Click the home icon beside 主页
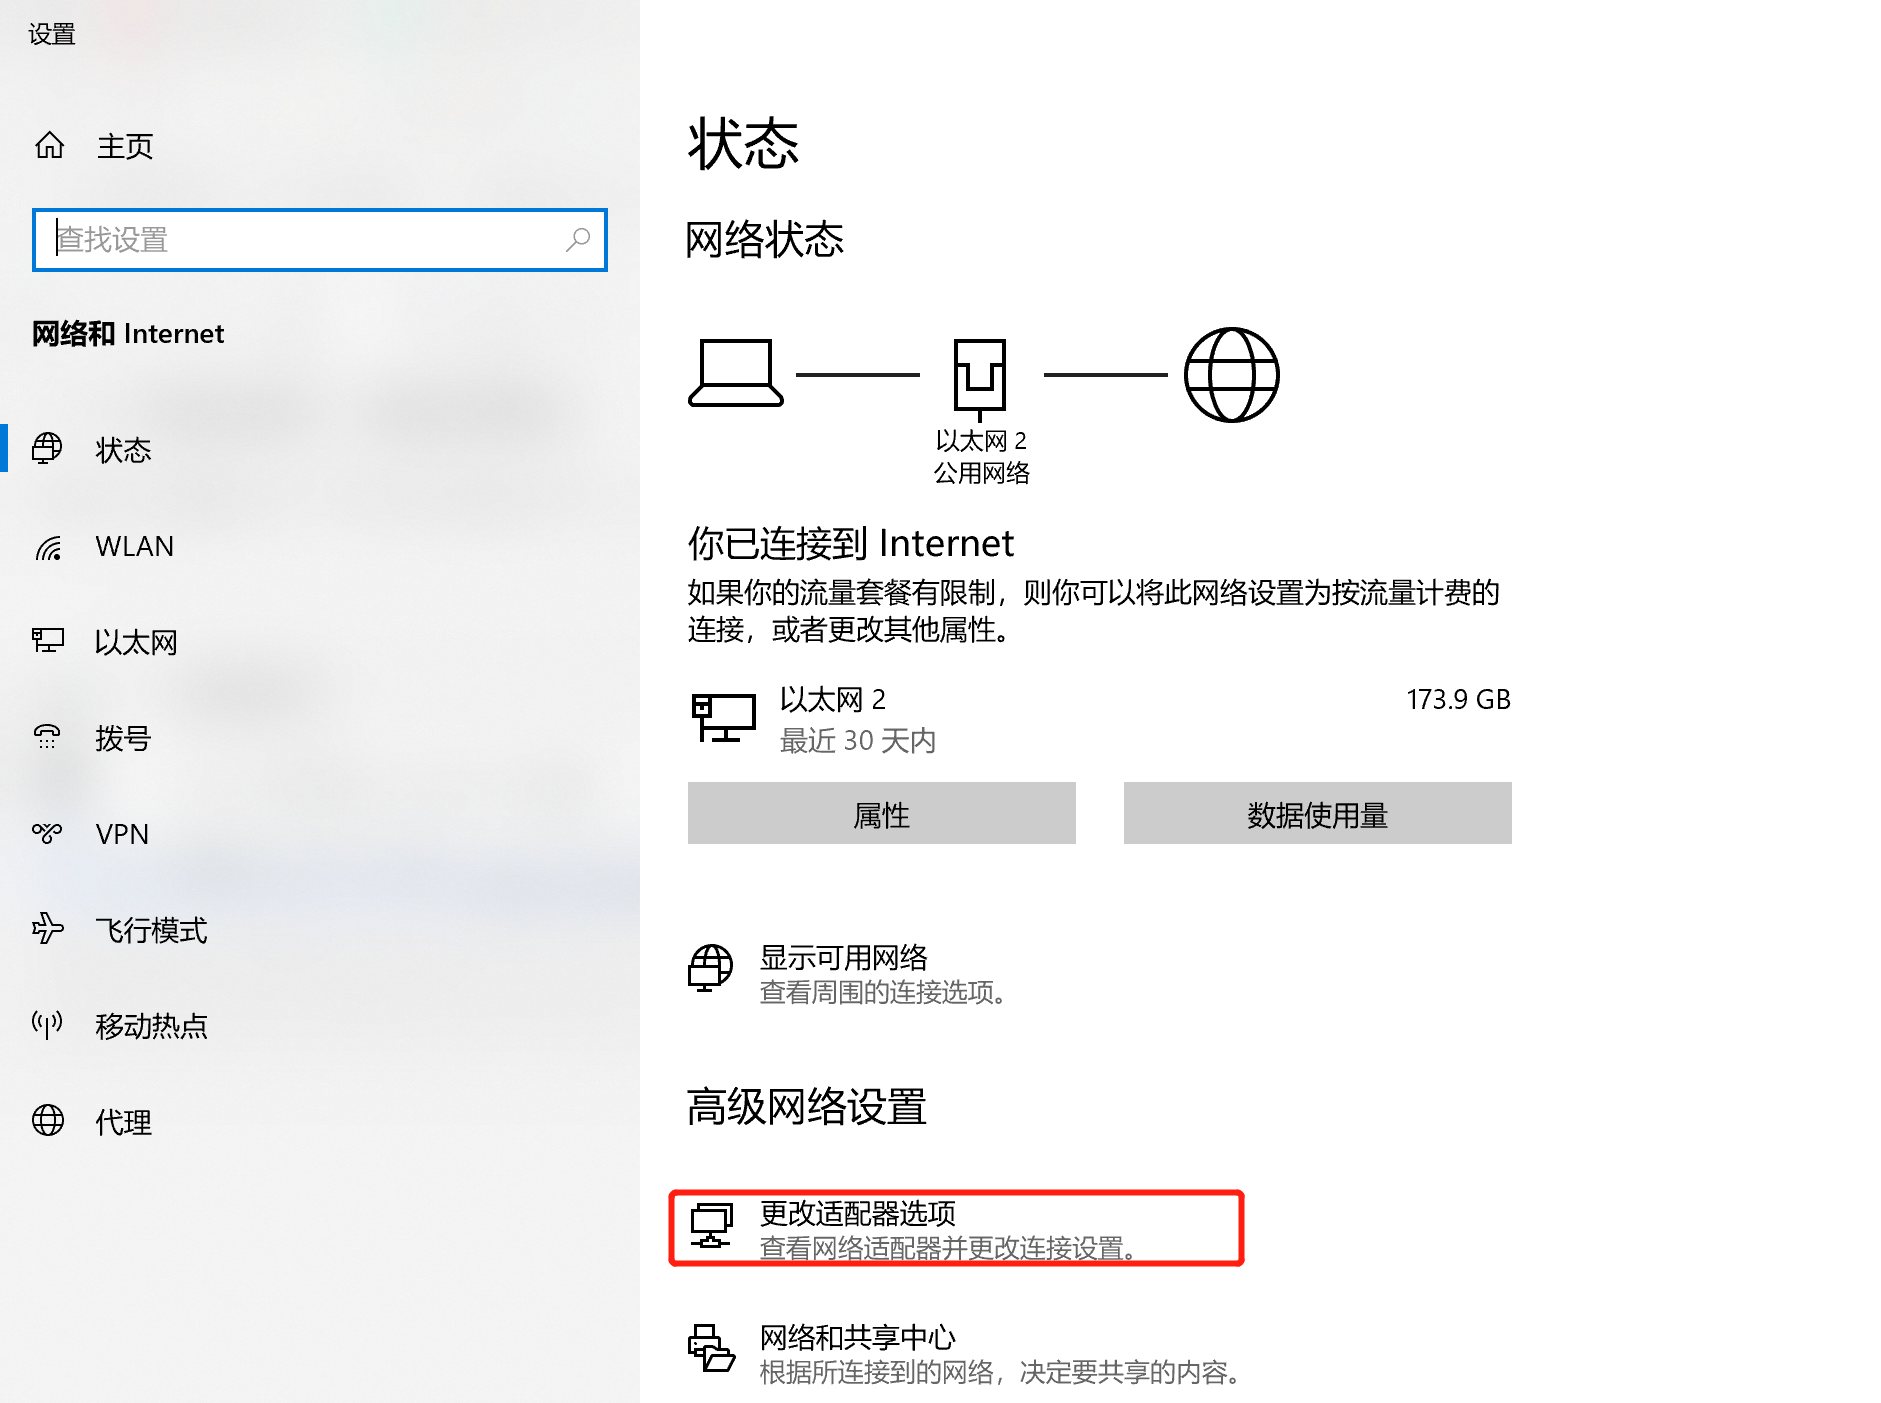This screenshot has width=1881, height=1403. point(49,146)
